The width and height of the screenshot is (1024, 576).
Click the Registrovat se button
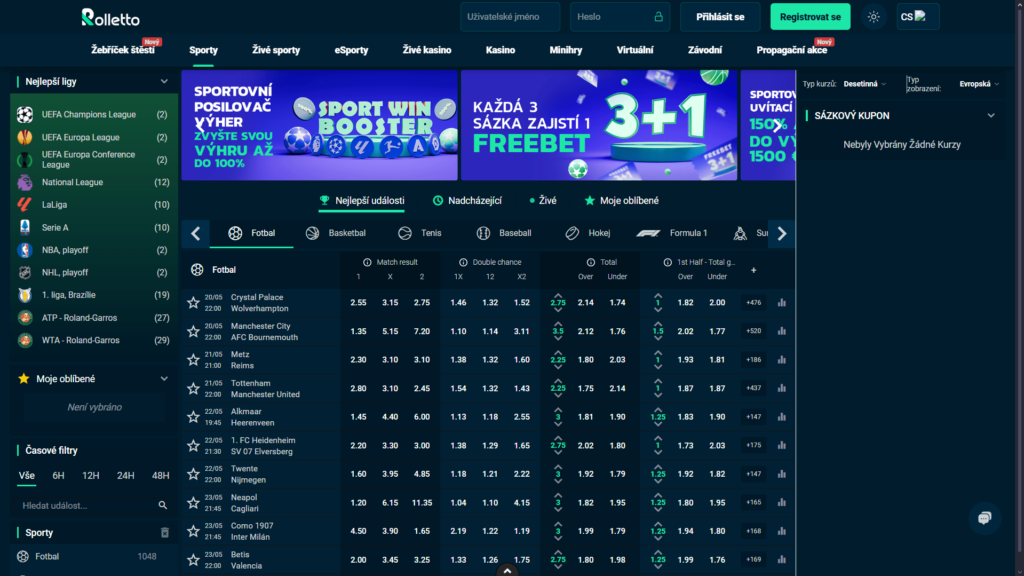[x=810, y=17]
